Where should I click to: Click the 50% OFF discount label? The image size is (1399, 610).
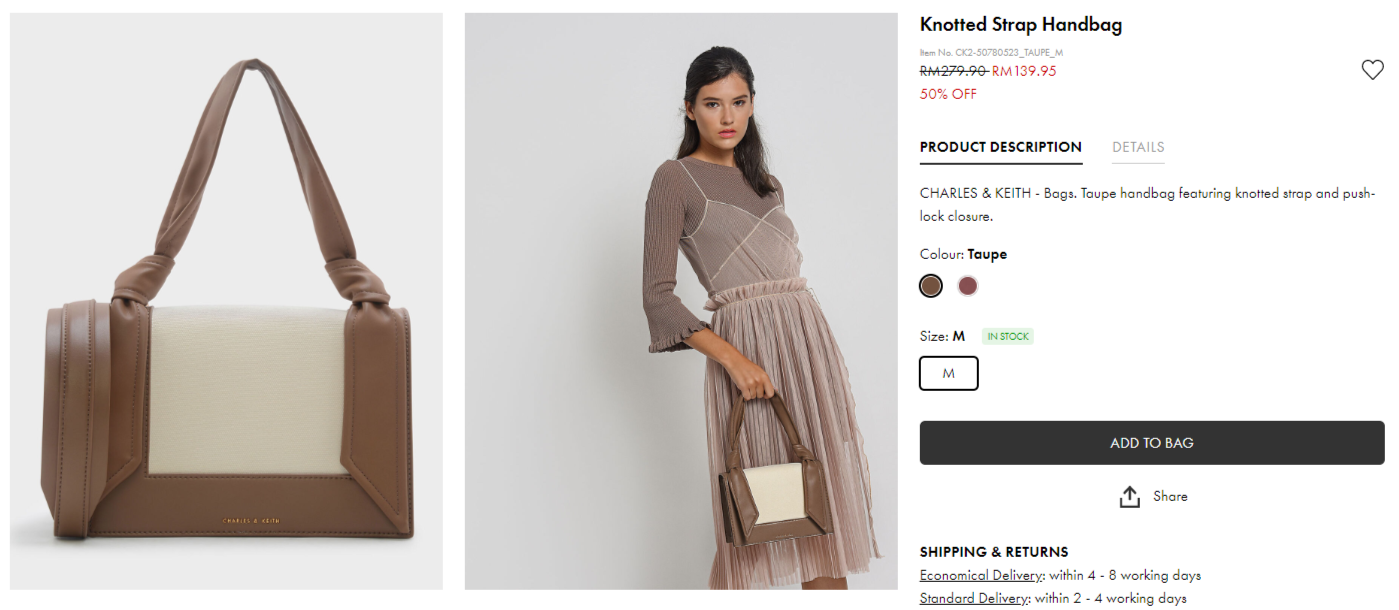click(948, 94)
